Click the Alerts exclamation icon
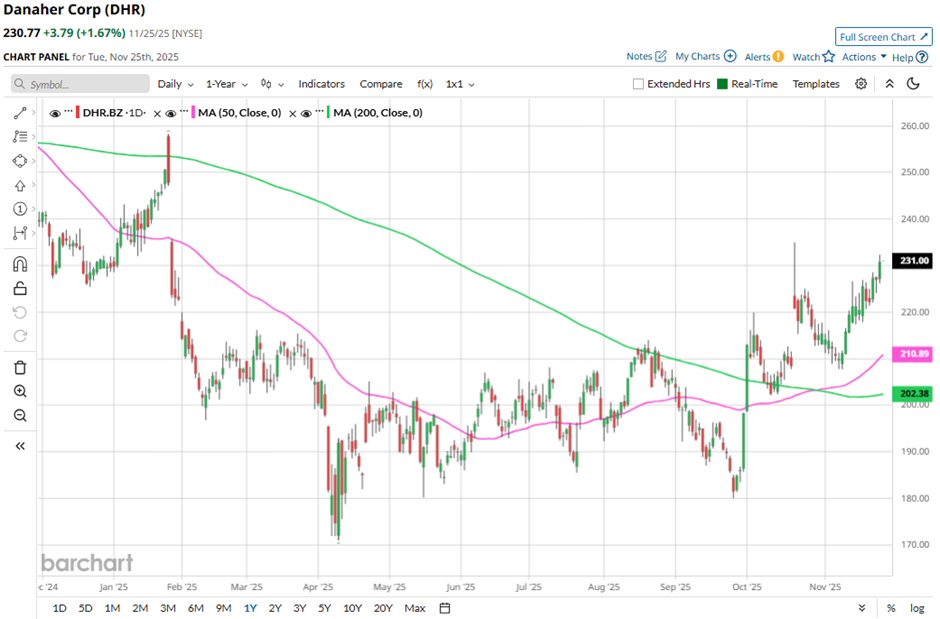This screenshot has height=619, width=940. point(778,57)
